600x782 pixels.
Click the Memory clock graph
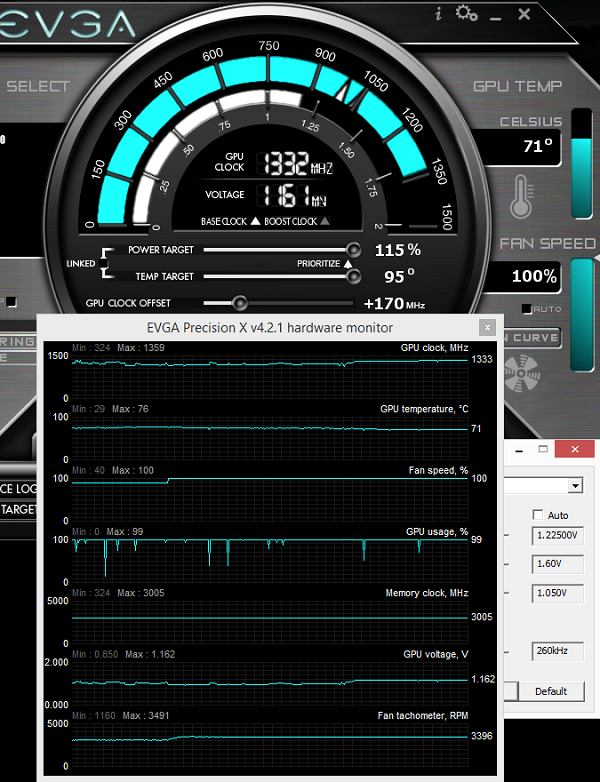(x=270, y=622)
